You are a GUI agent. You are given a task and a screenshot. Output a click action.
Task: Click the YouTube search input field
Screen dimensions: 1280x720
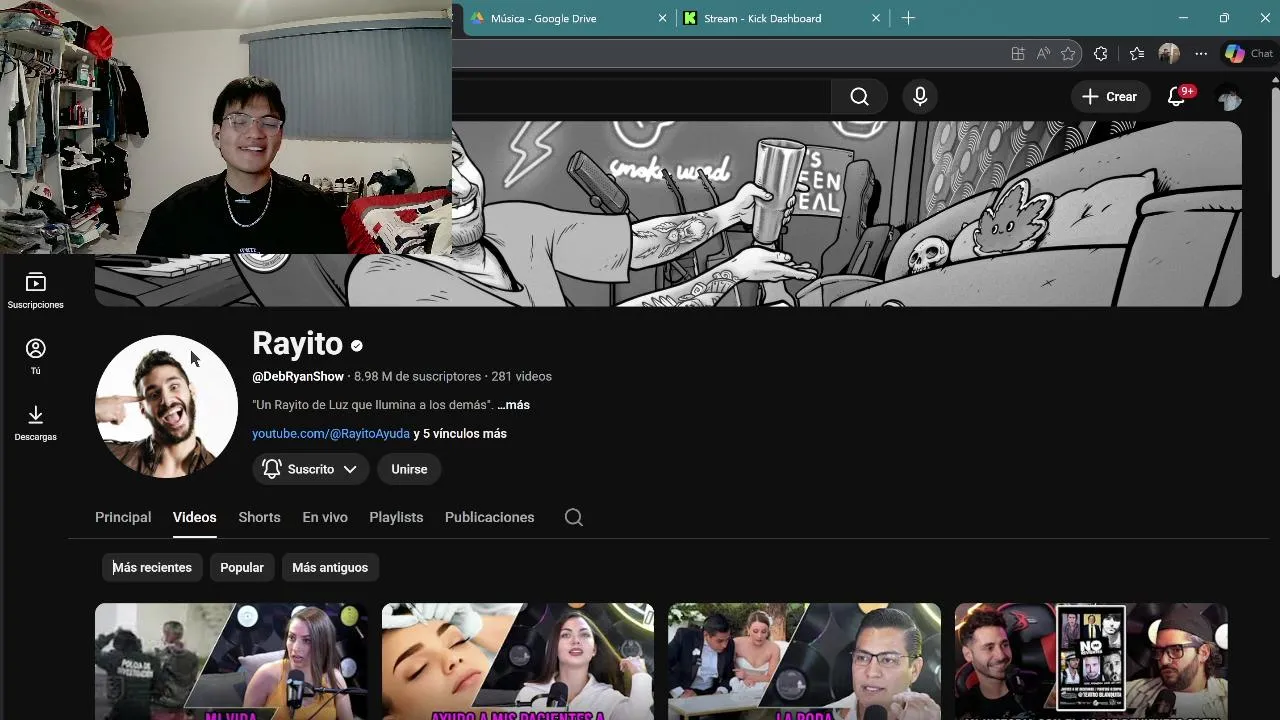641,97
